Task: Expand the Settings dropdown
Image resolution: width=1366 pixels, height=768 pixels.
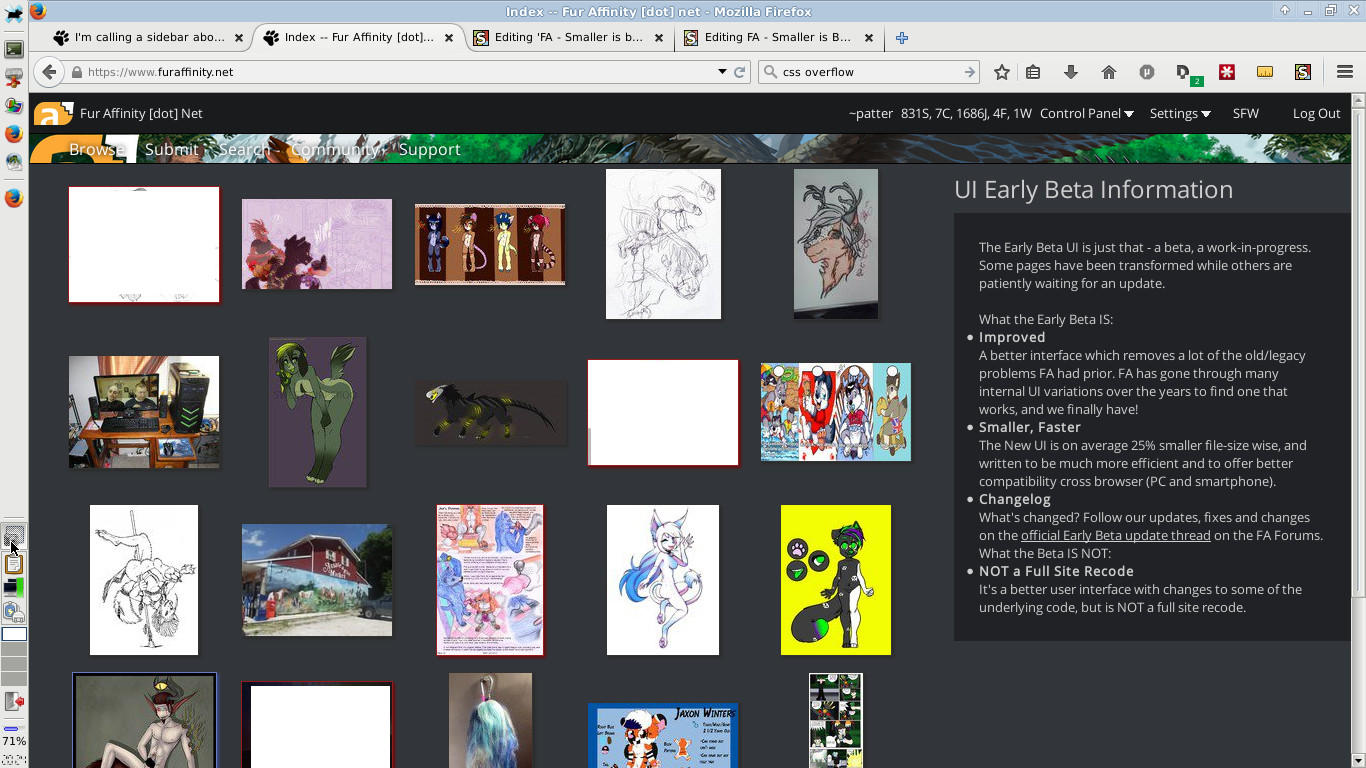Action: pos(1179,114)
